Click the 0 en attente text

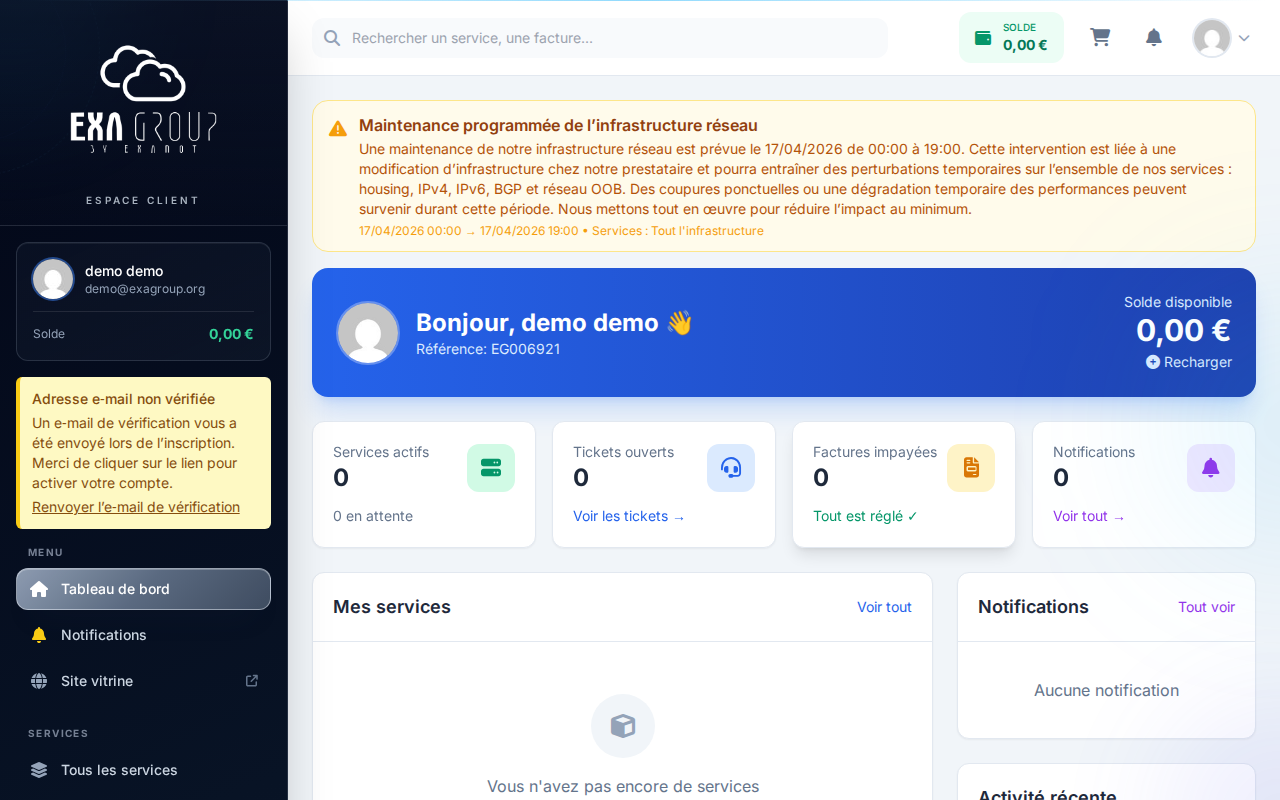pyautogui.click(x=373, y=516)
